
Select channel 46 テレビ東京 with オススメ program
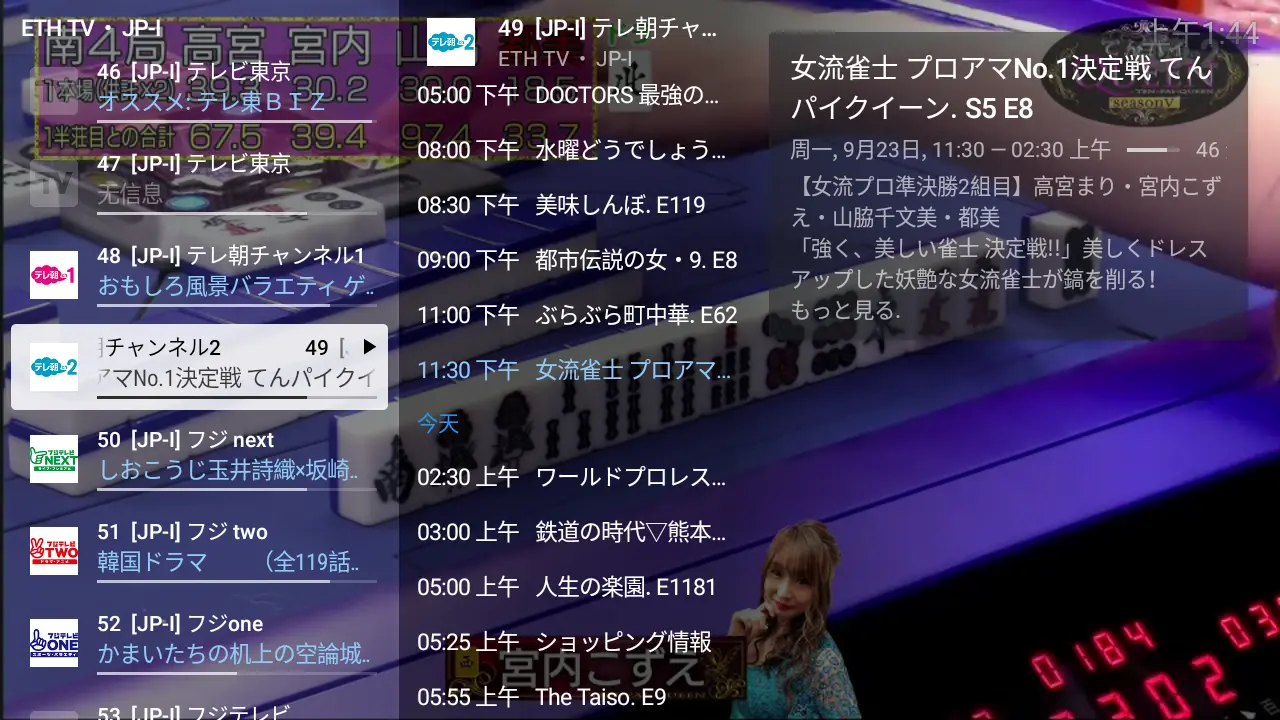234,88
